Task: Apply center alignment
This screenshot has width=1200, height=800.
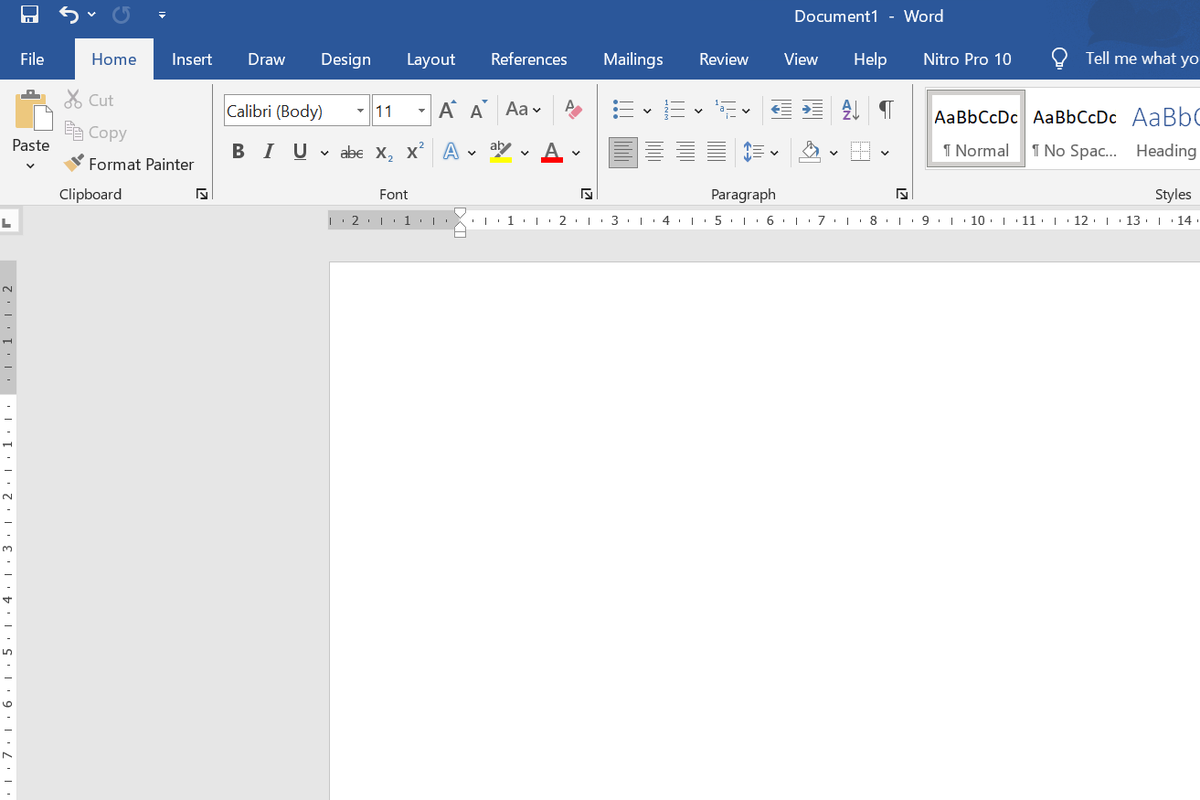Action: [654, 152]
